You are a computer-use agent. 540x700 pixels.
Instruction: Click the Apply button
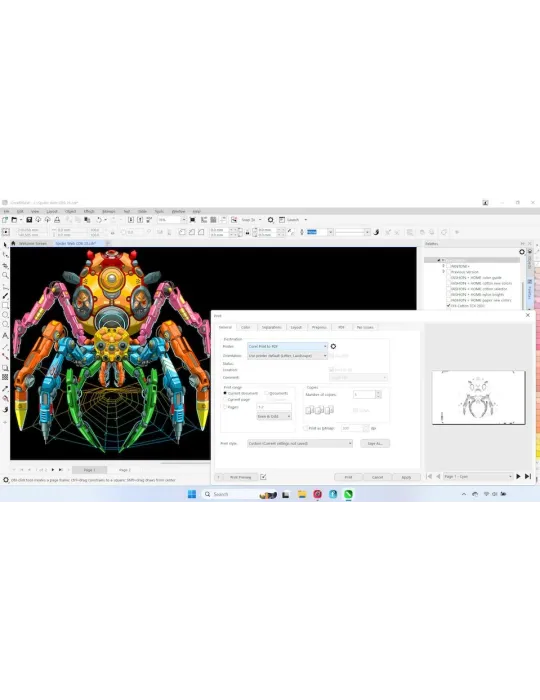(406, 477)
